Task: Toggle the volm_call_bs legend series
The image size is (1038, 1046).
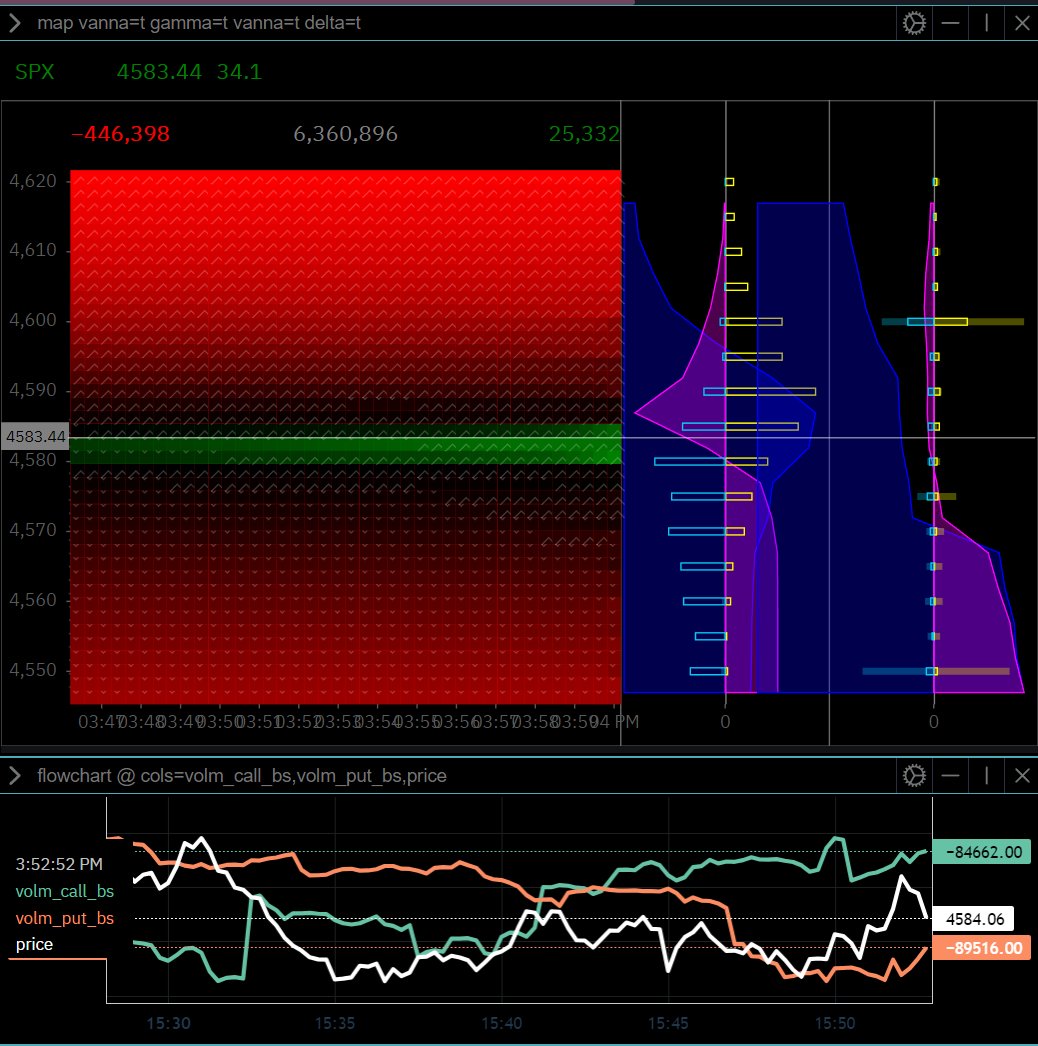Action: pyautogui.click(x=65, y=891)
